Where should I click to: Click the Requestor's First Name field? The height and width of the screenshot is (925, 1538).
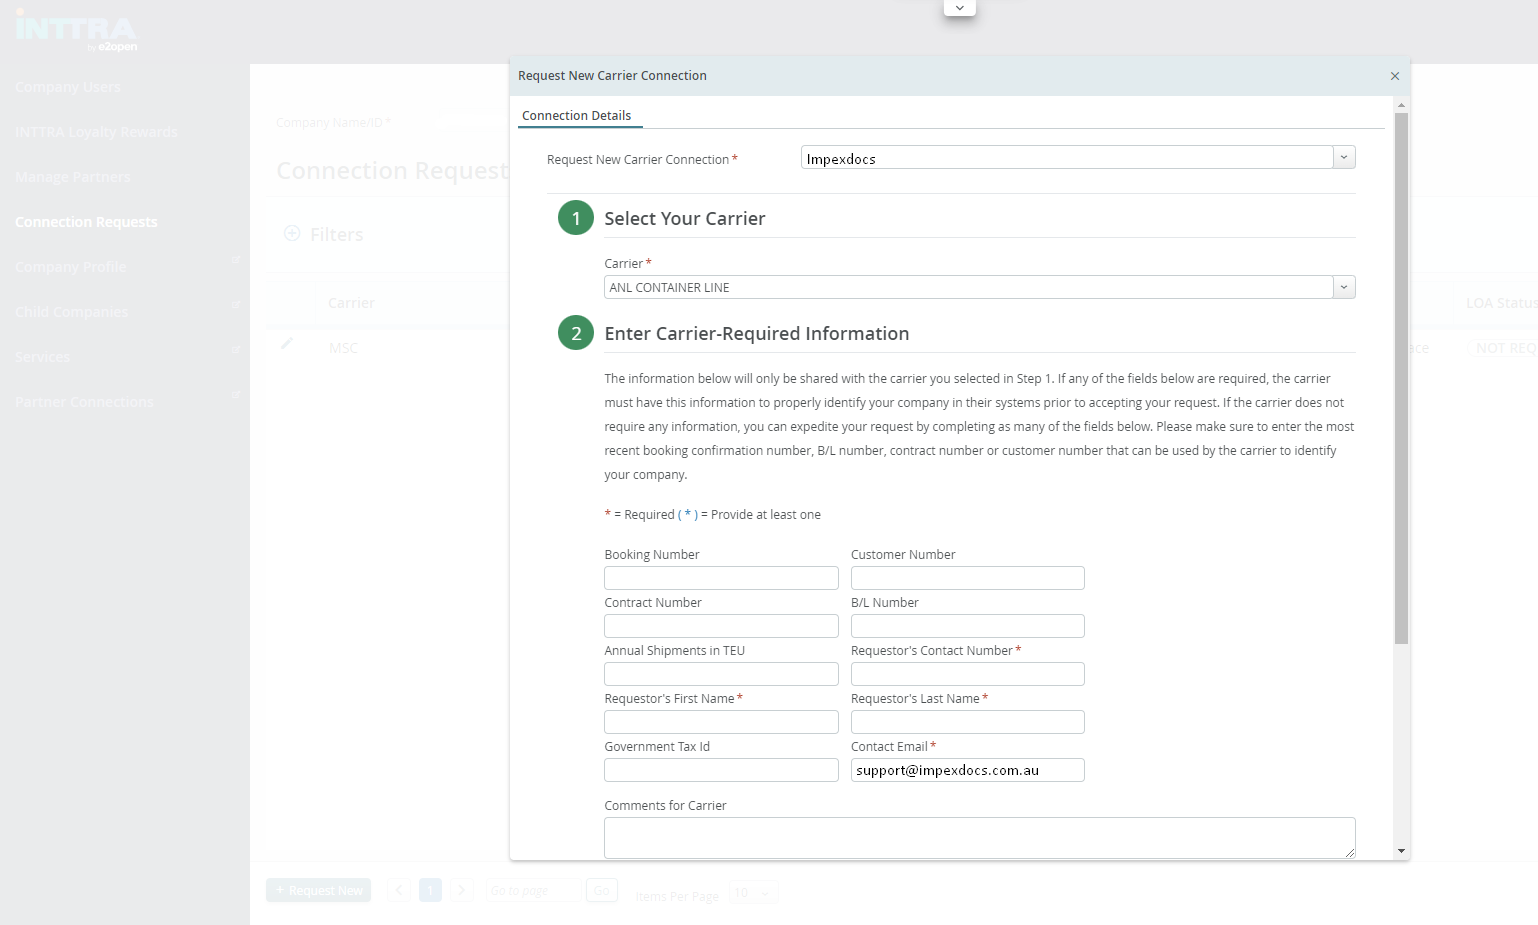721,722
